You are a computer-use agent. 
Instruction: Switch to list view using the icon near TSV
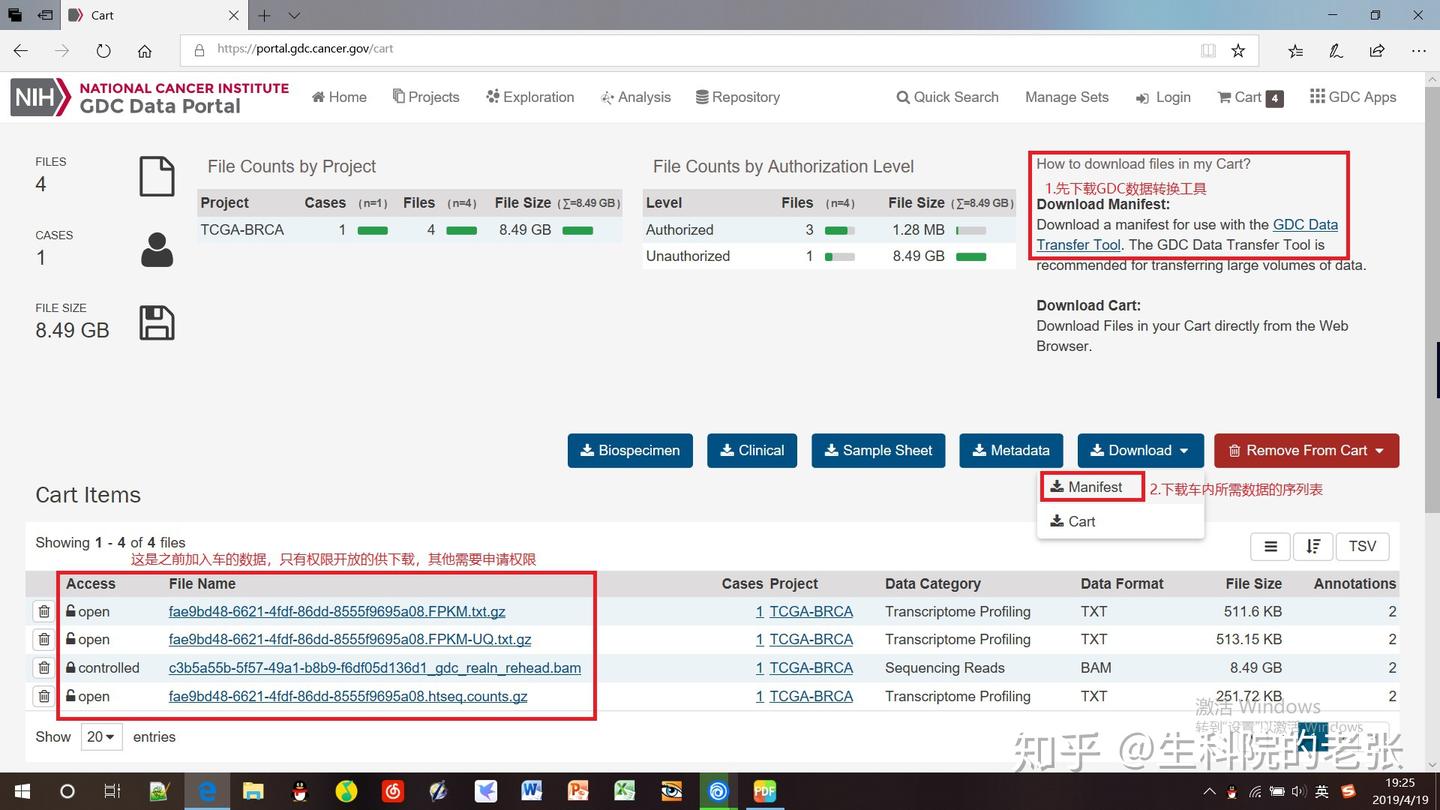click(1270, 546)
